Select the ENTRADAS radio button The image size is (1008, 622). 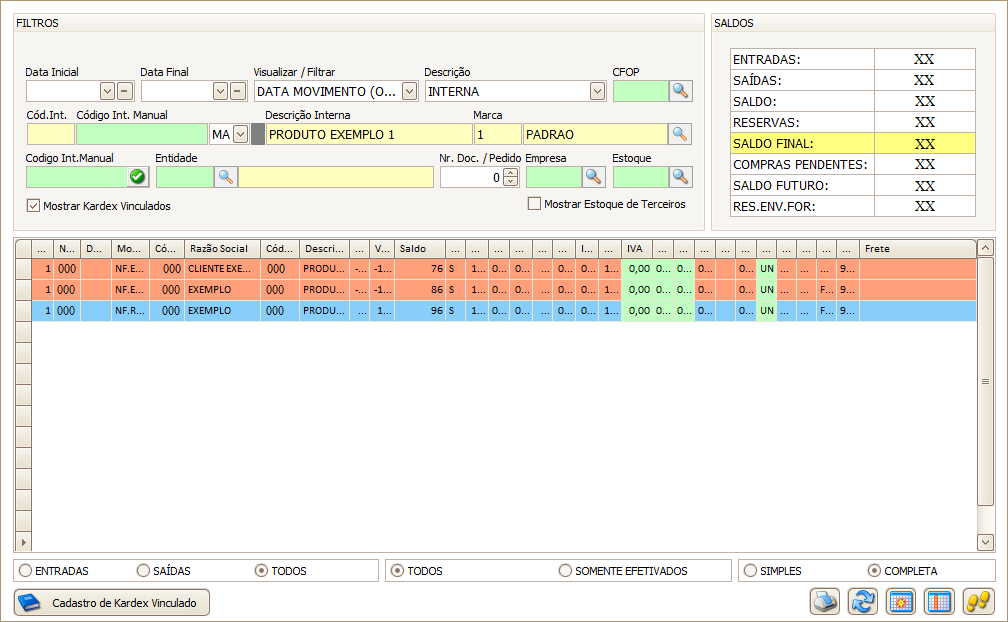click(25, 571)
